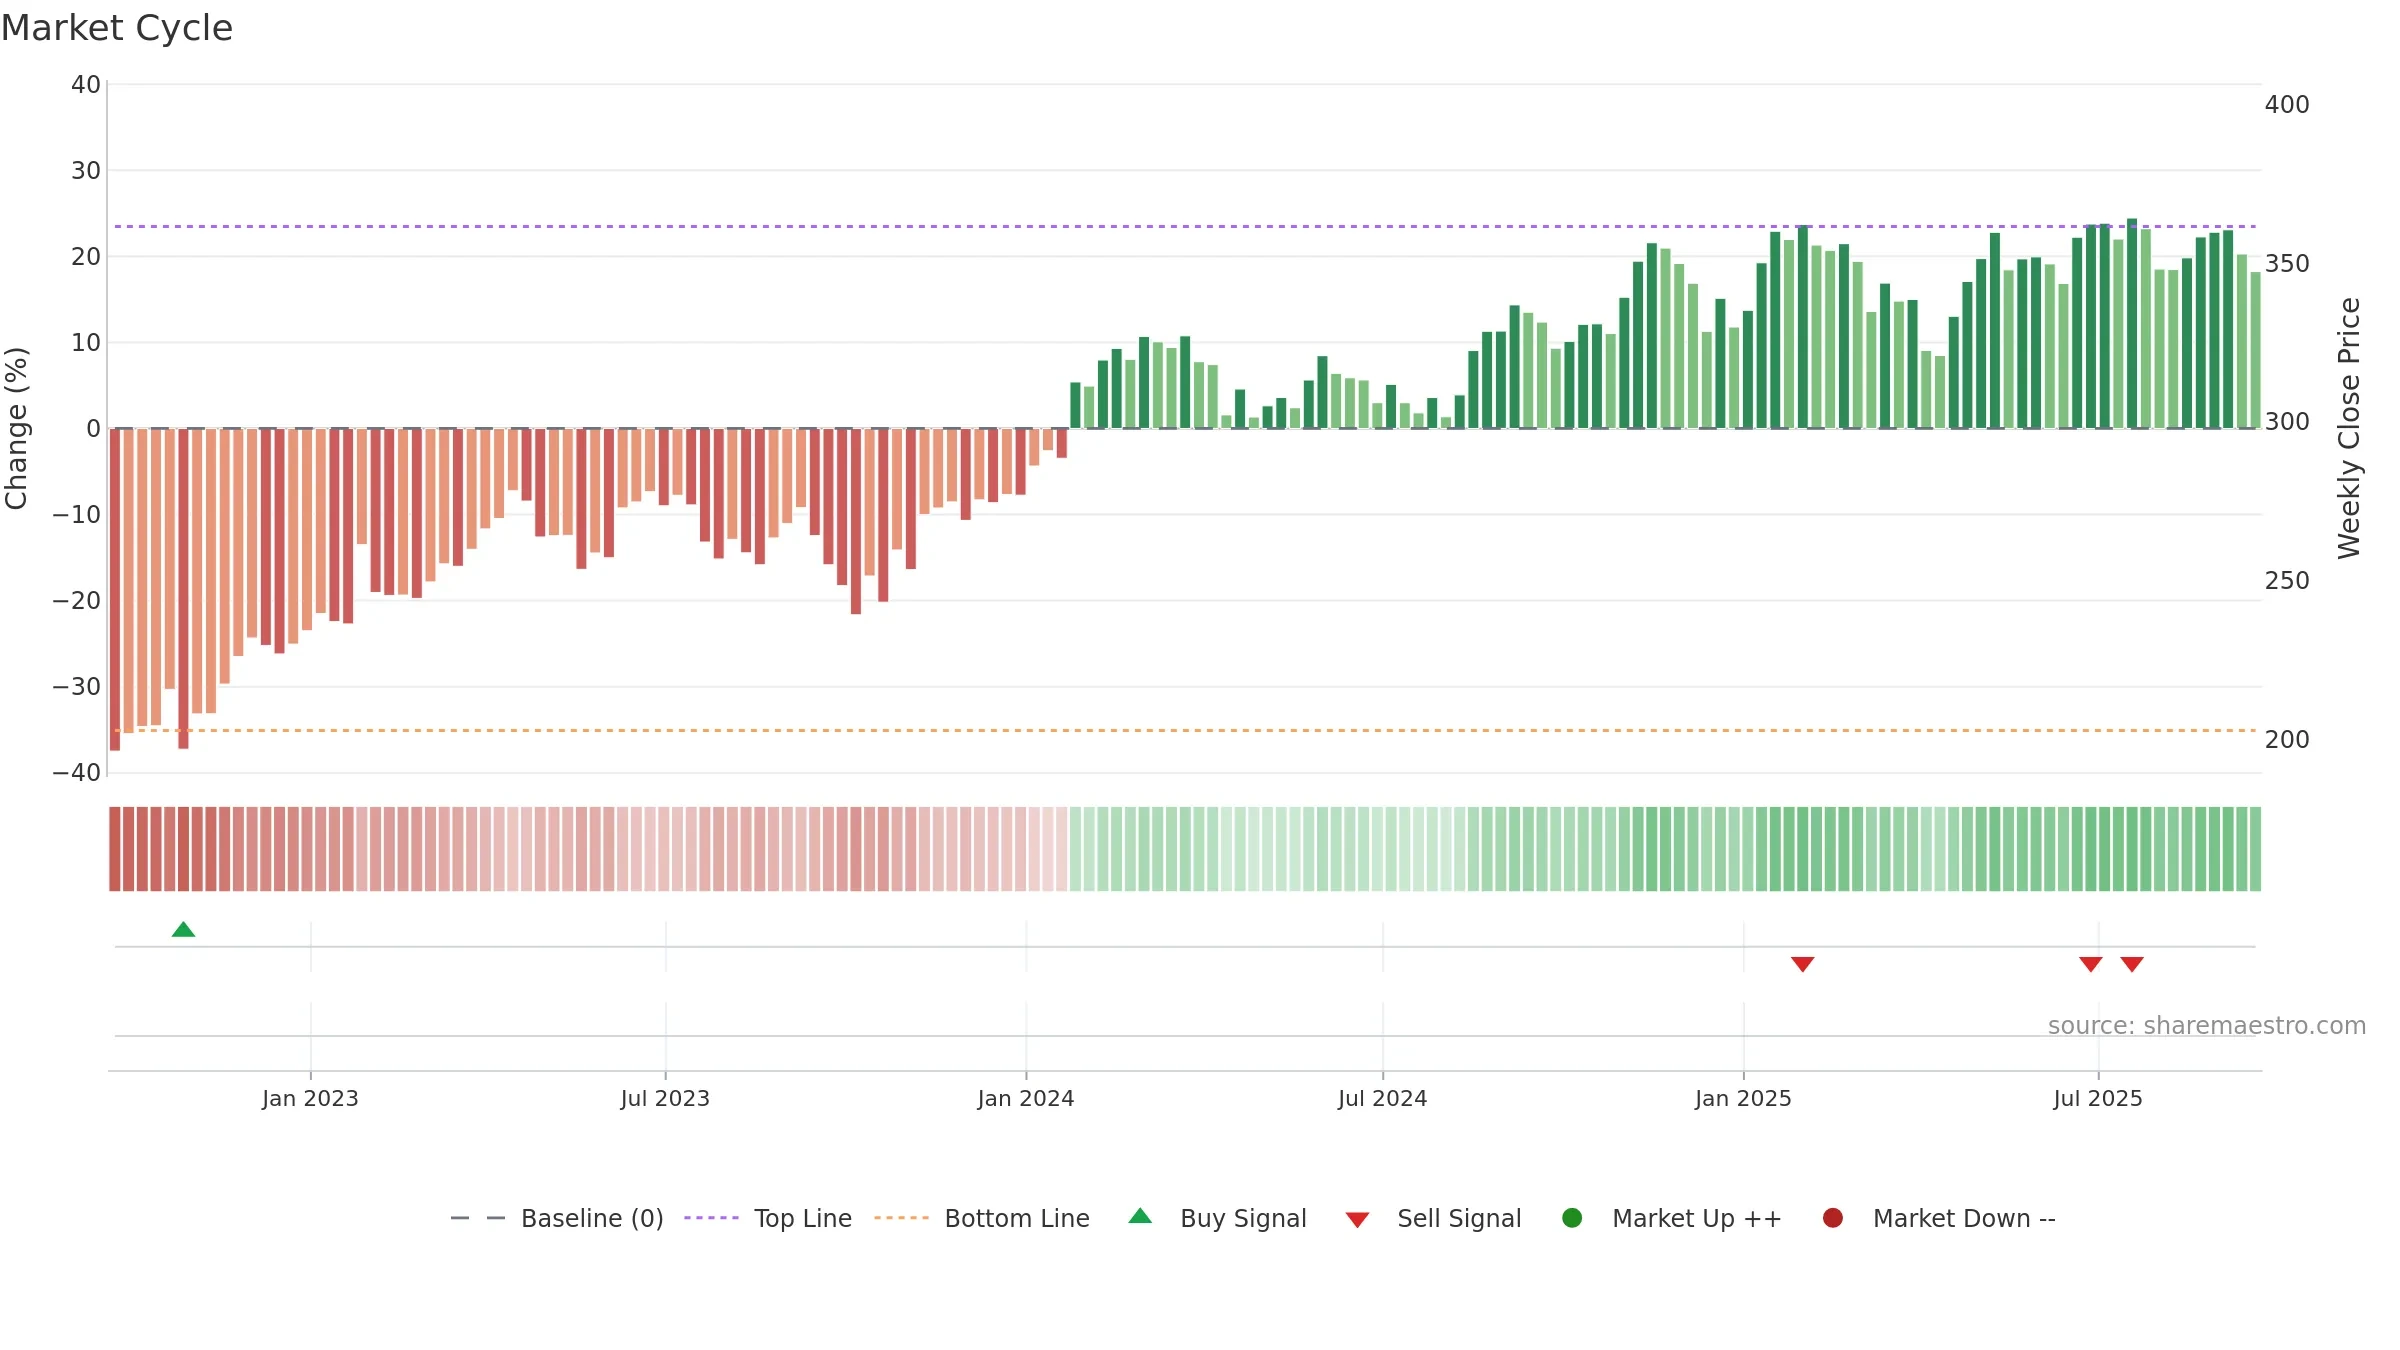Viewport: 2400px width, 1350px height.
Task: Click the Jan 2023 axis label
Action: tap(310, 1099)
